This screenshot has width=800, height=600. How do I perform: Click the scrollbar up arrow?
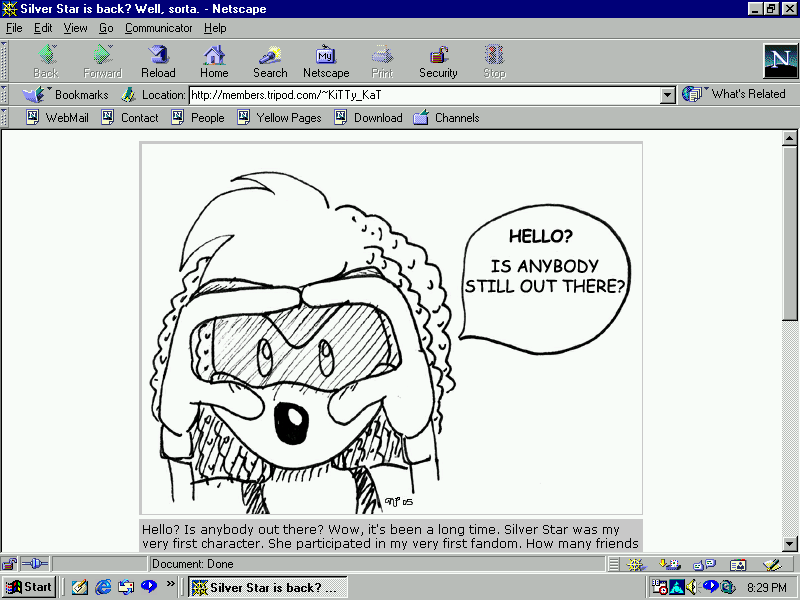pyautogui.click(x=789, y=138)
